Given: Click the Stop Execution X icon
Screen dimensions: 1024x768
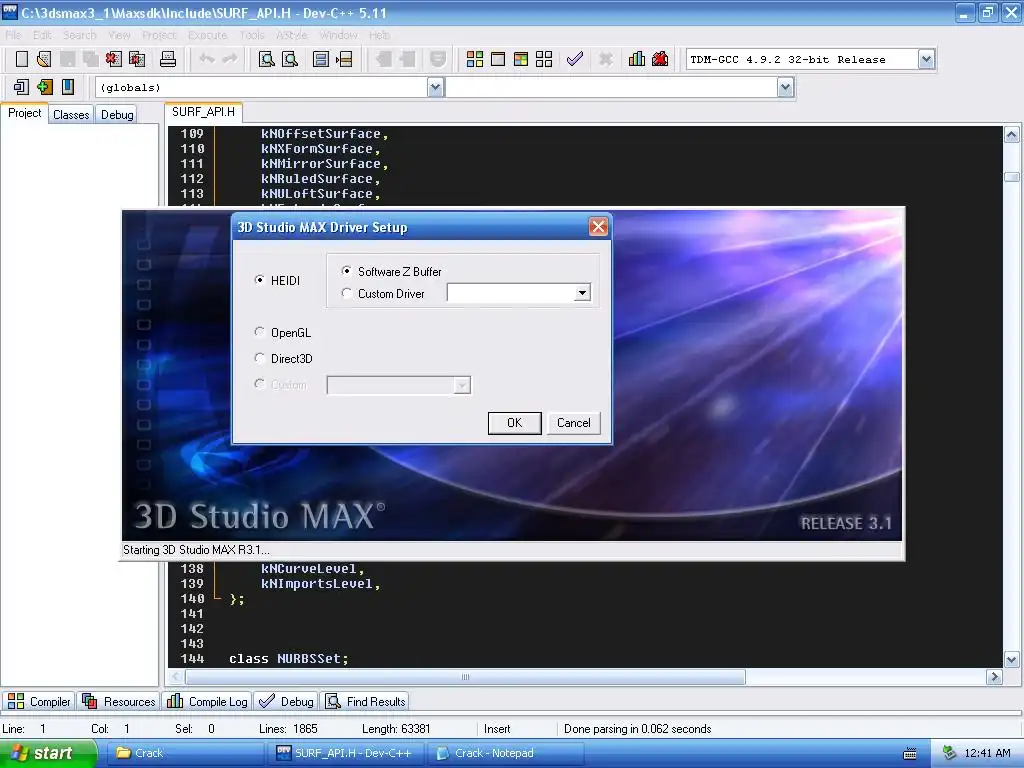Looking at the screenshot, I should click(x=606, y=59).
